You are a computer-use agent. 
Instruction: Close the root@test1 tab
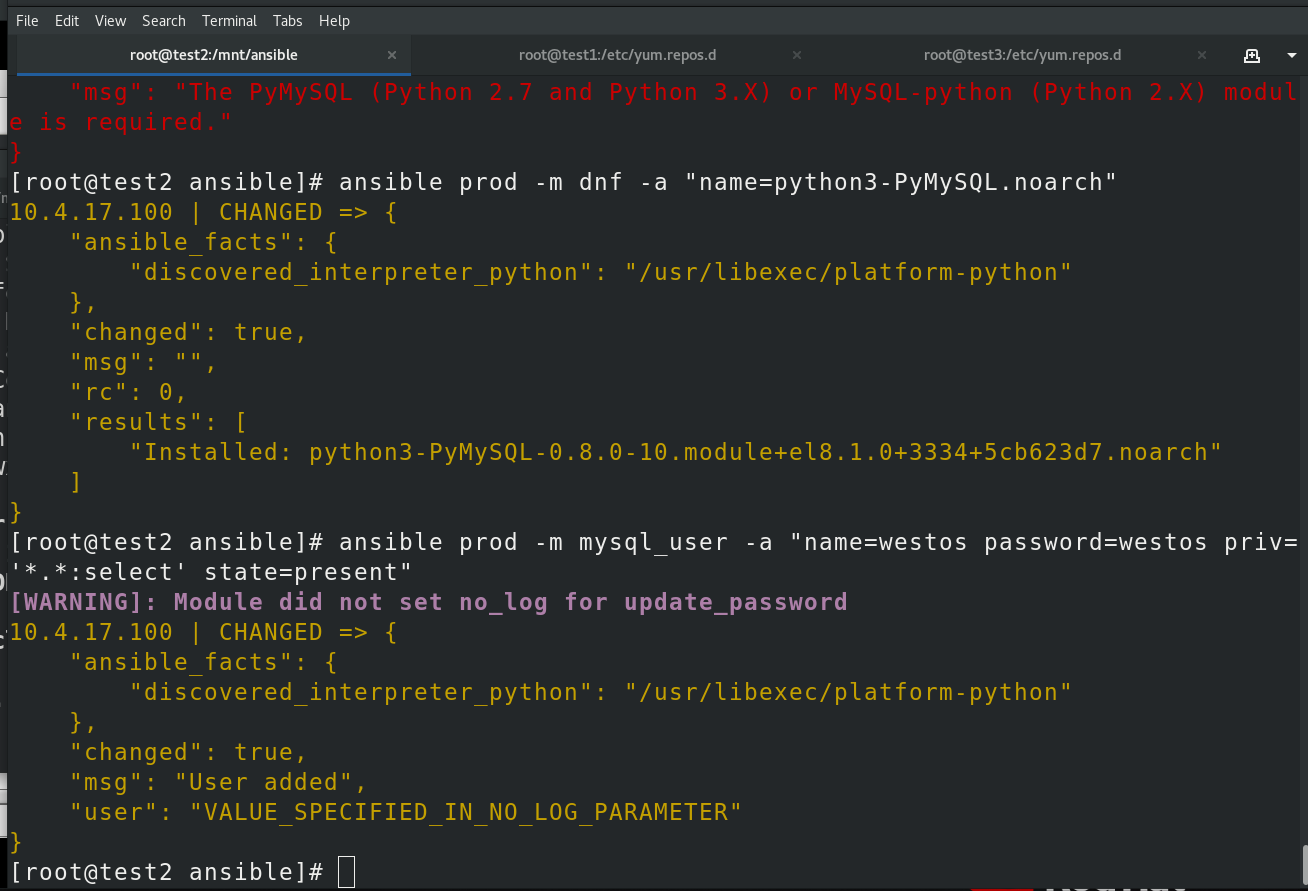(x=798, y=56)
